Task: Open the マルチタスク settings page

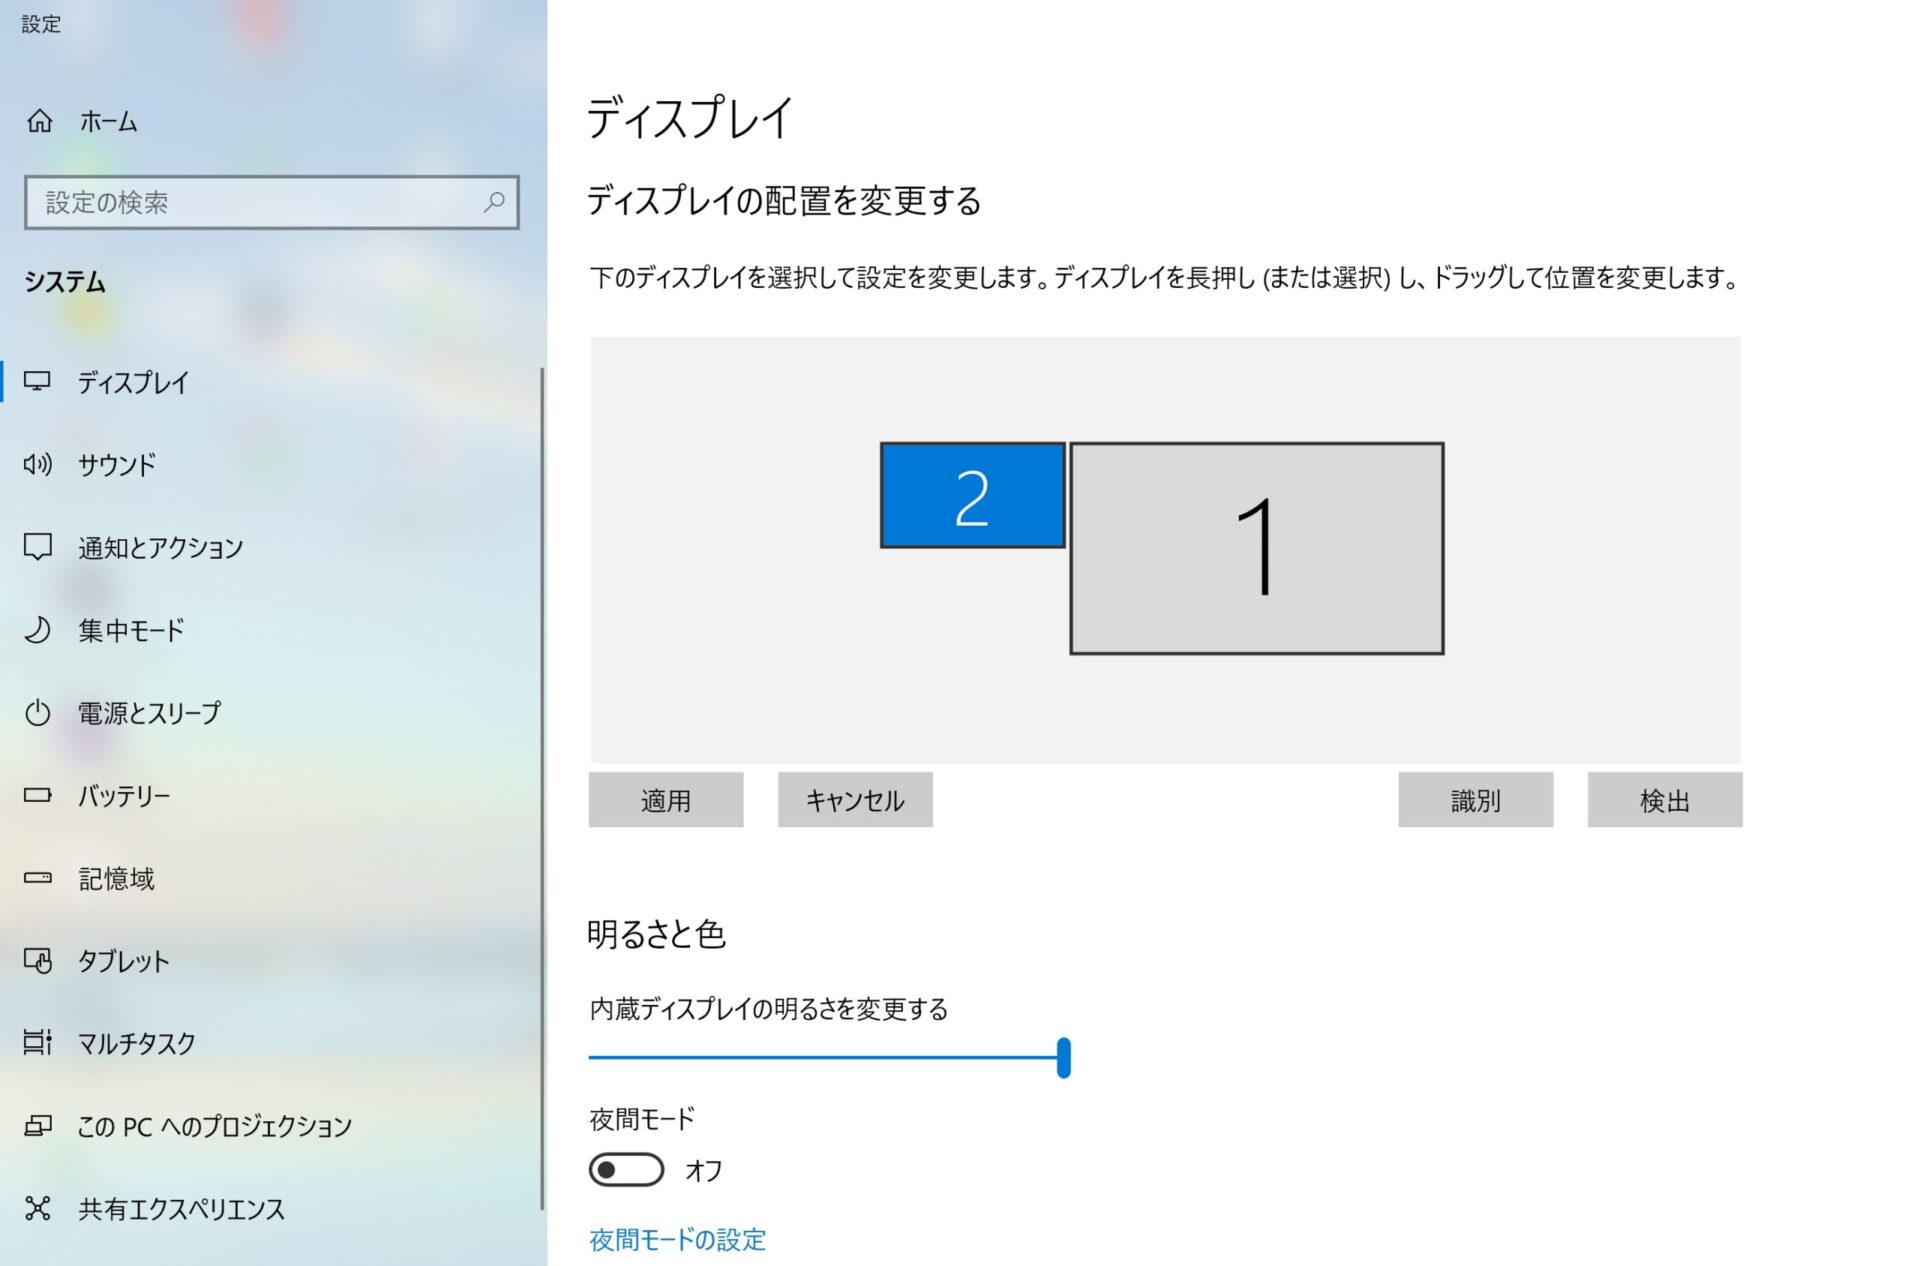Action: (x=137, y=1043)
